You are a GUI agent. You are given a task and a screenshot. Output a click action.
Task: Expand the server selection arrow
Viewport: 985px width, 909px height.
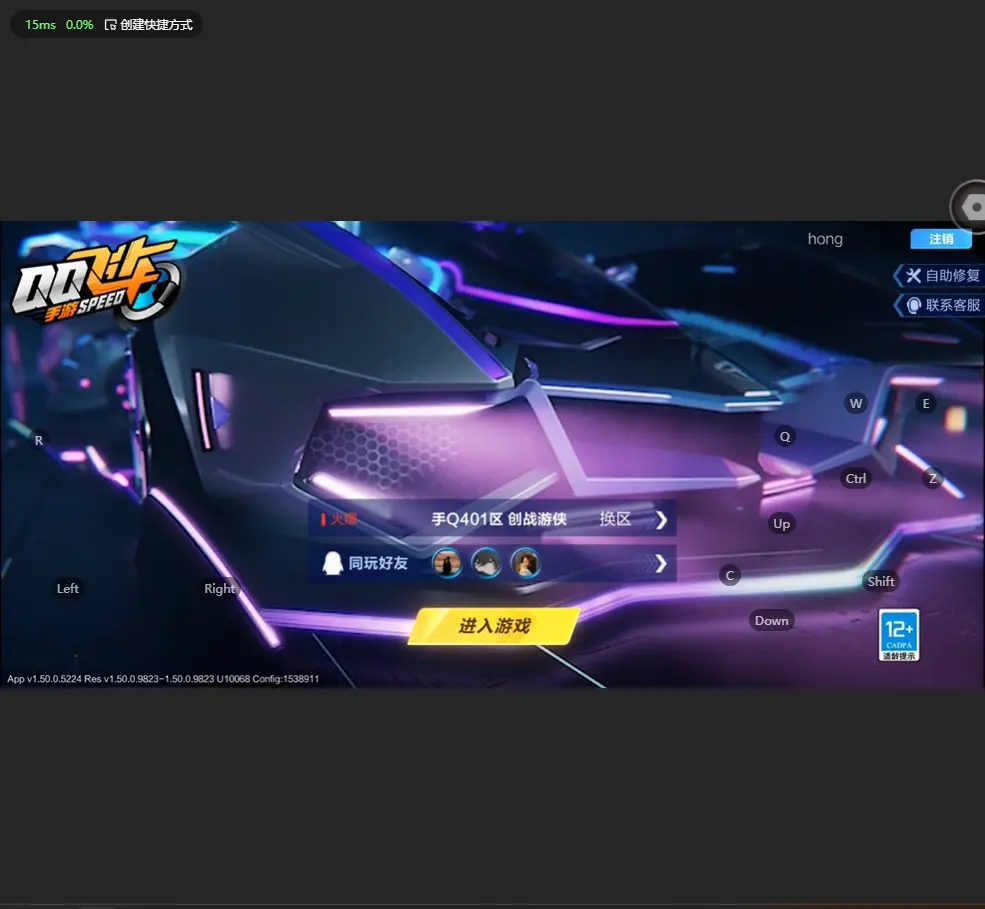[x=661, y=520]
